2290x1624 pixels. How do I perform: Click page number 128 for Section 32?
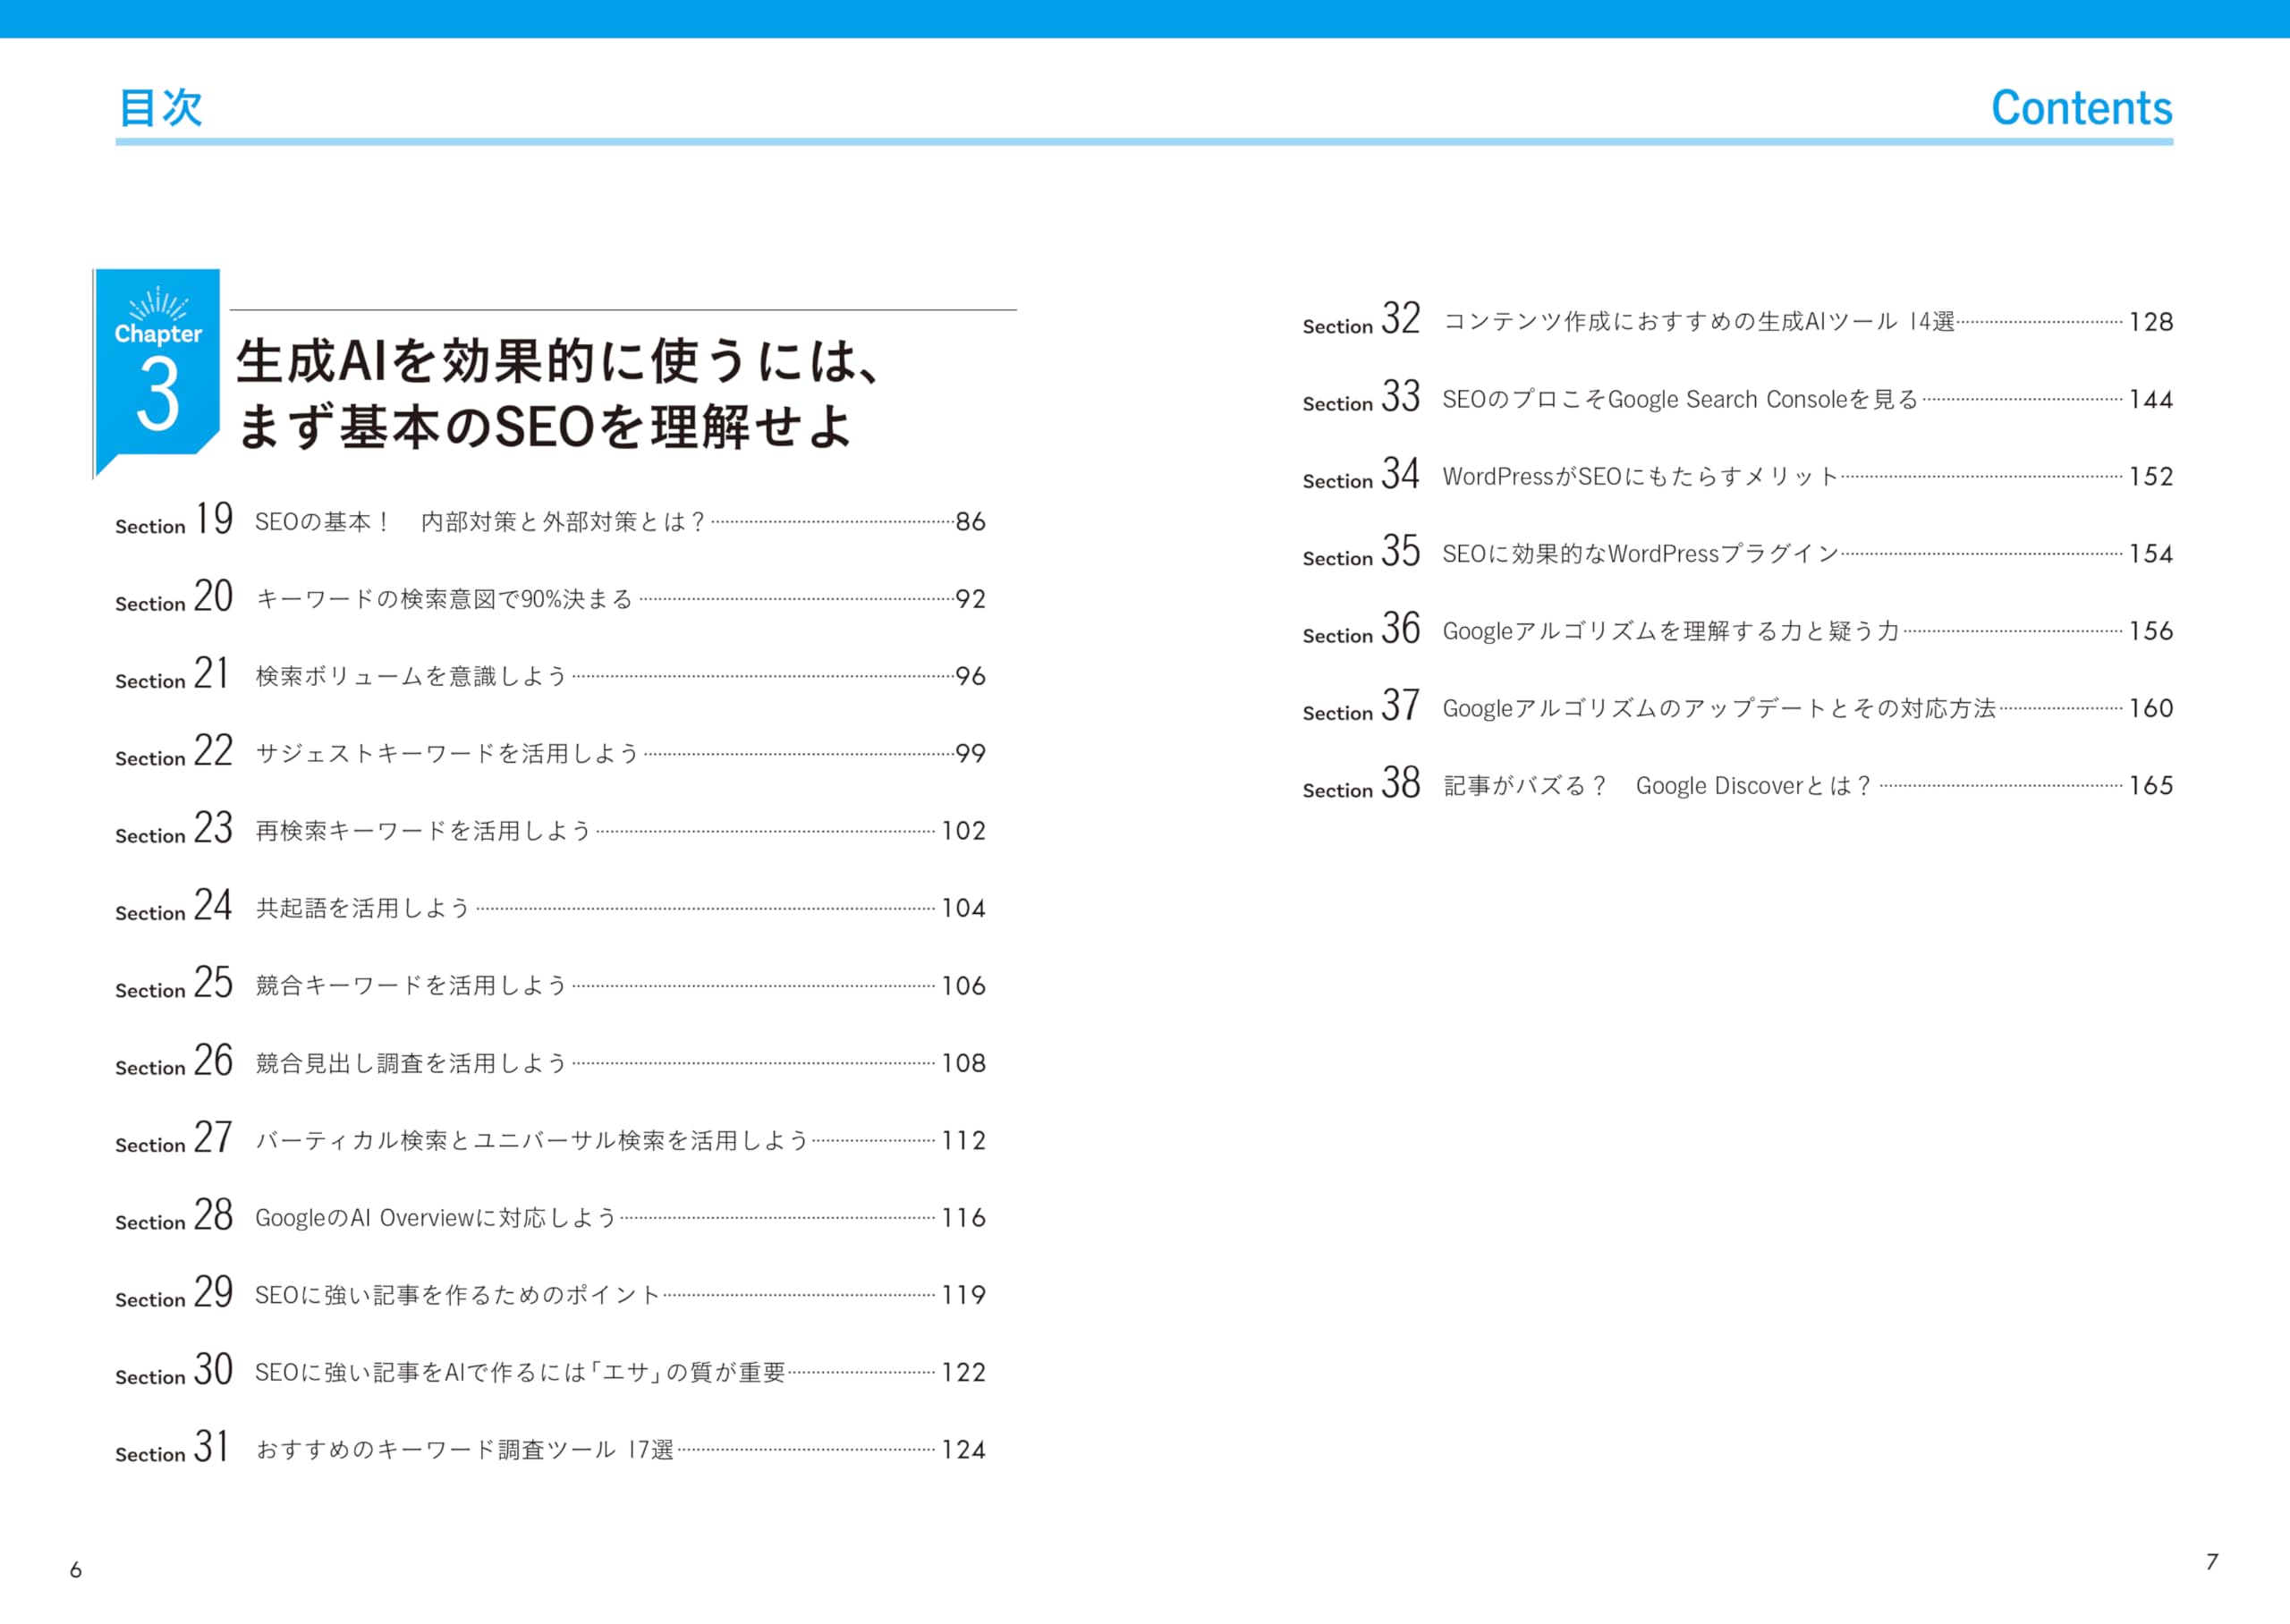pos(2150,322)
